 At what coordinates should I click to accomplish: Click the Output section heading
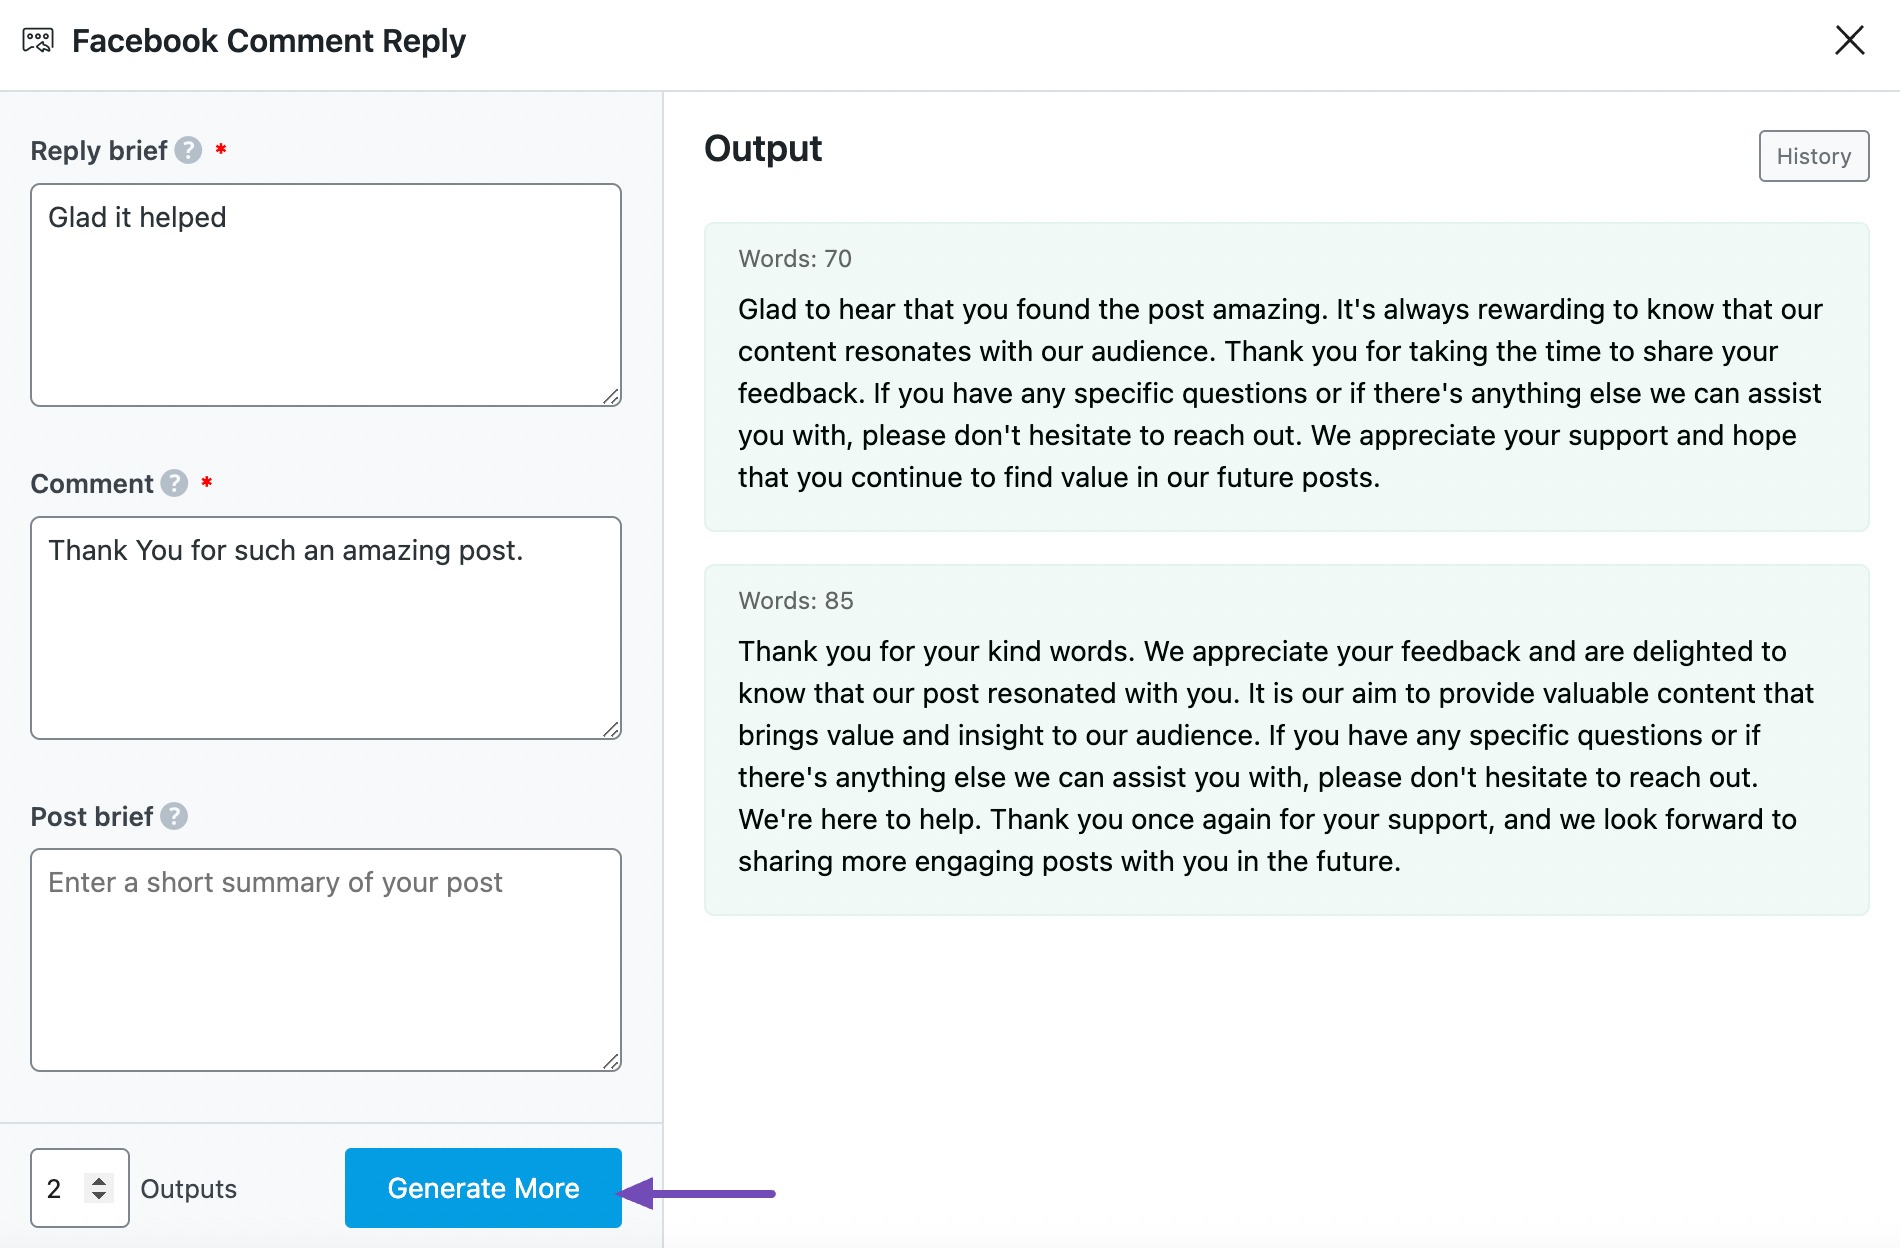pyautogui.click(x=763, y=149)
